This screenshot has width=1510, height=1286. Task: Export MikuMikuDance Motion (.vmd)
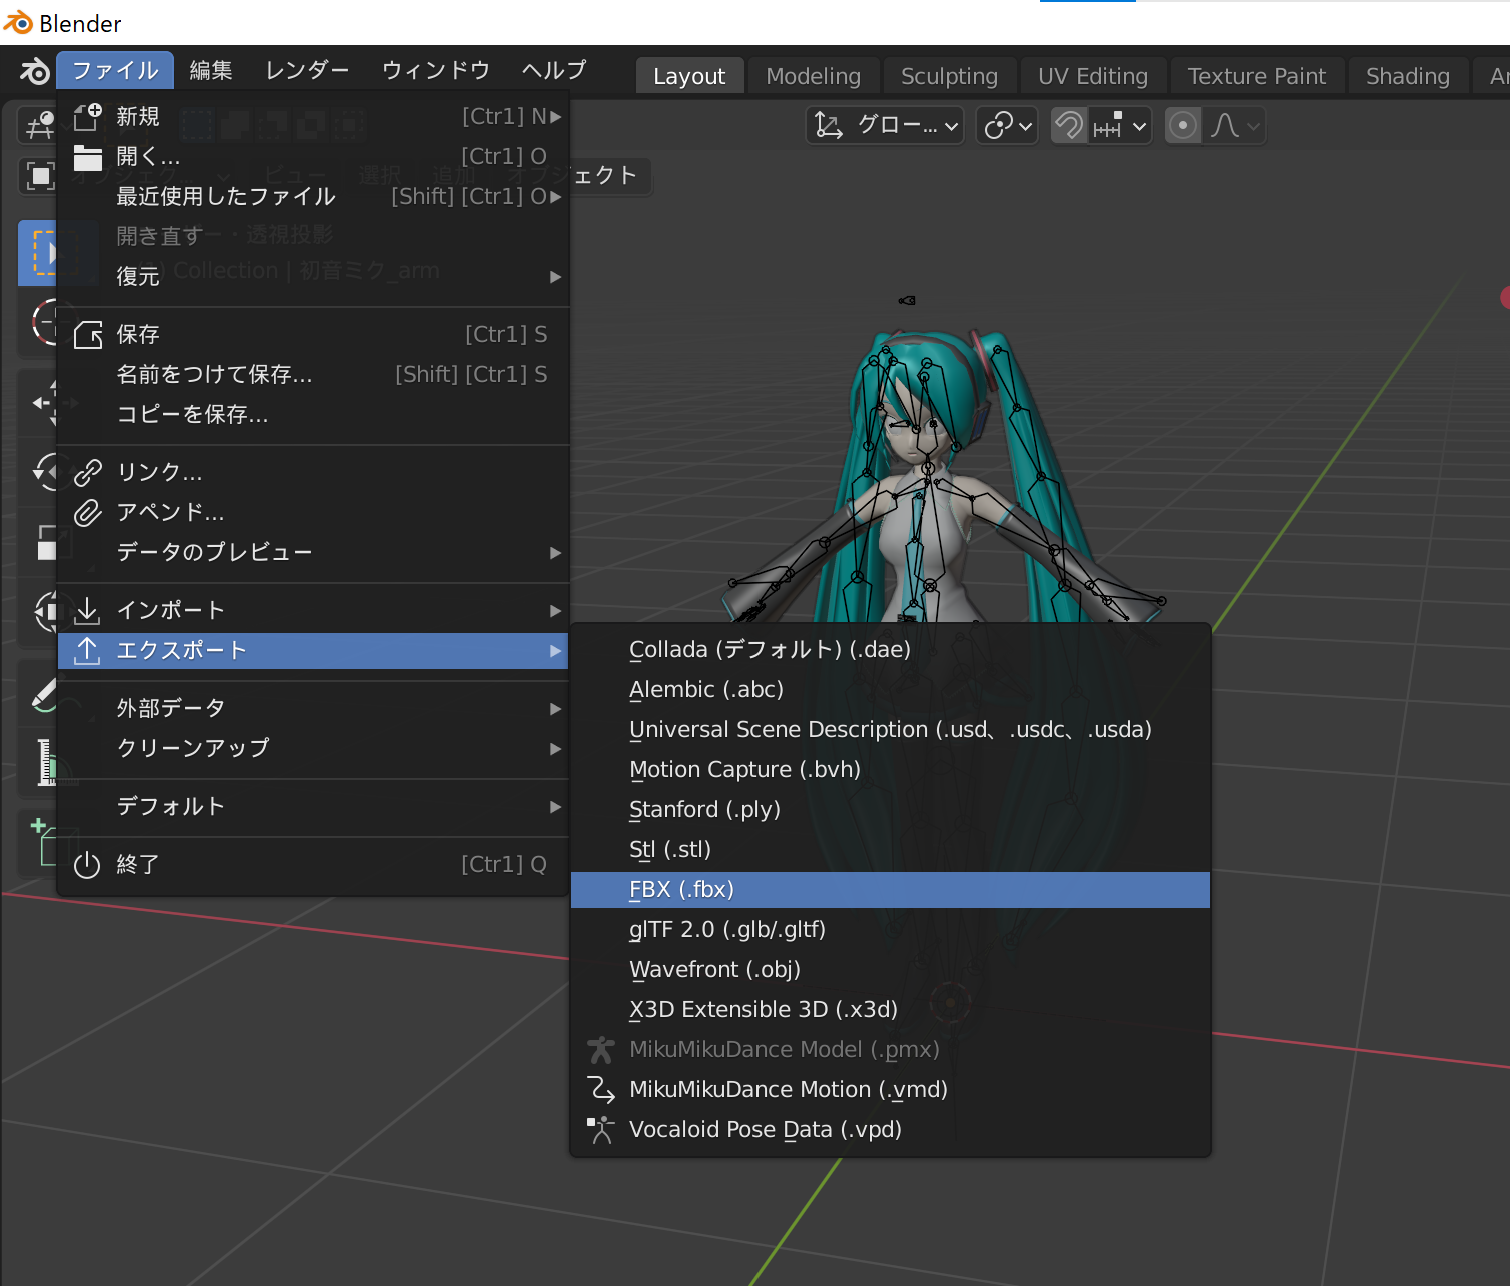[890, 1089]
